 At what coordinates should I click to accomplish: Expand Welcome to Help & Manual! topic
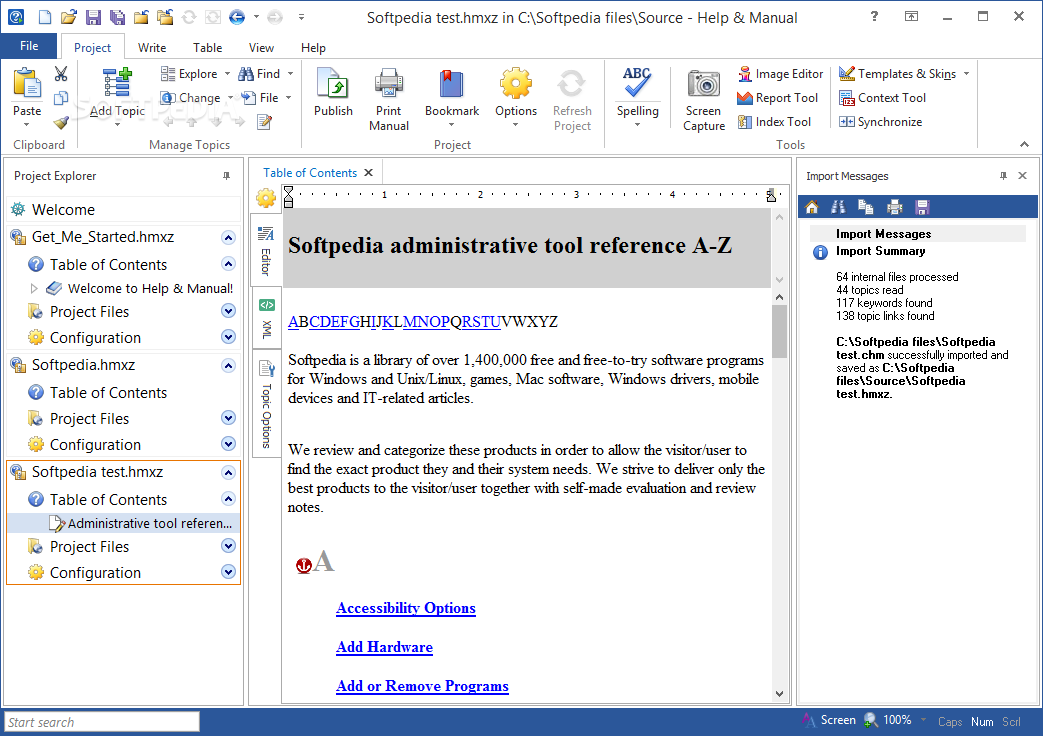(x=35, y=288)
